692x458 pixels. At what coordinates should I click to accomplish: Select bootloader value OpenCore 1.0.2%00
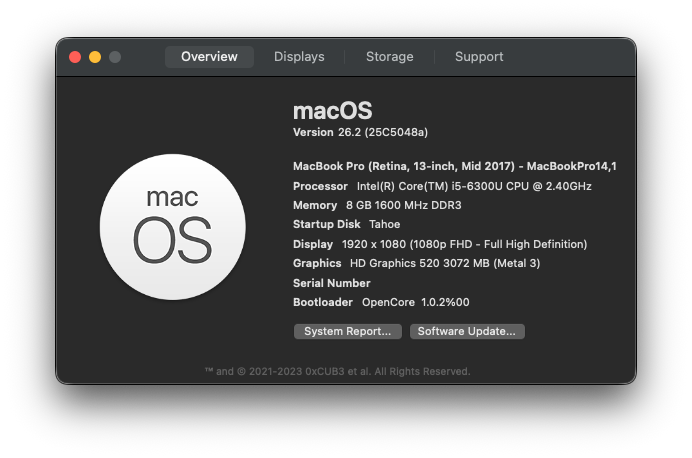[x=416, y=302]
